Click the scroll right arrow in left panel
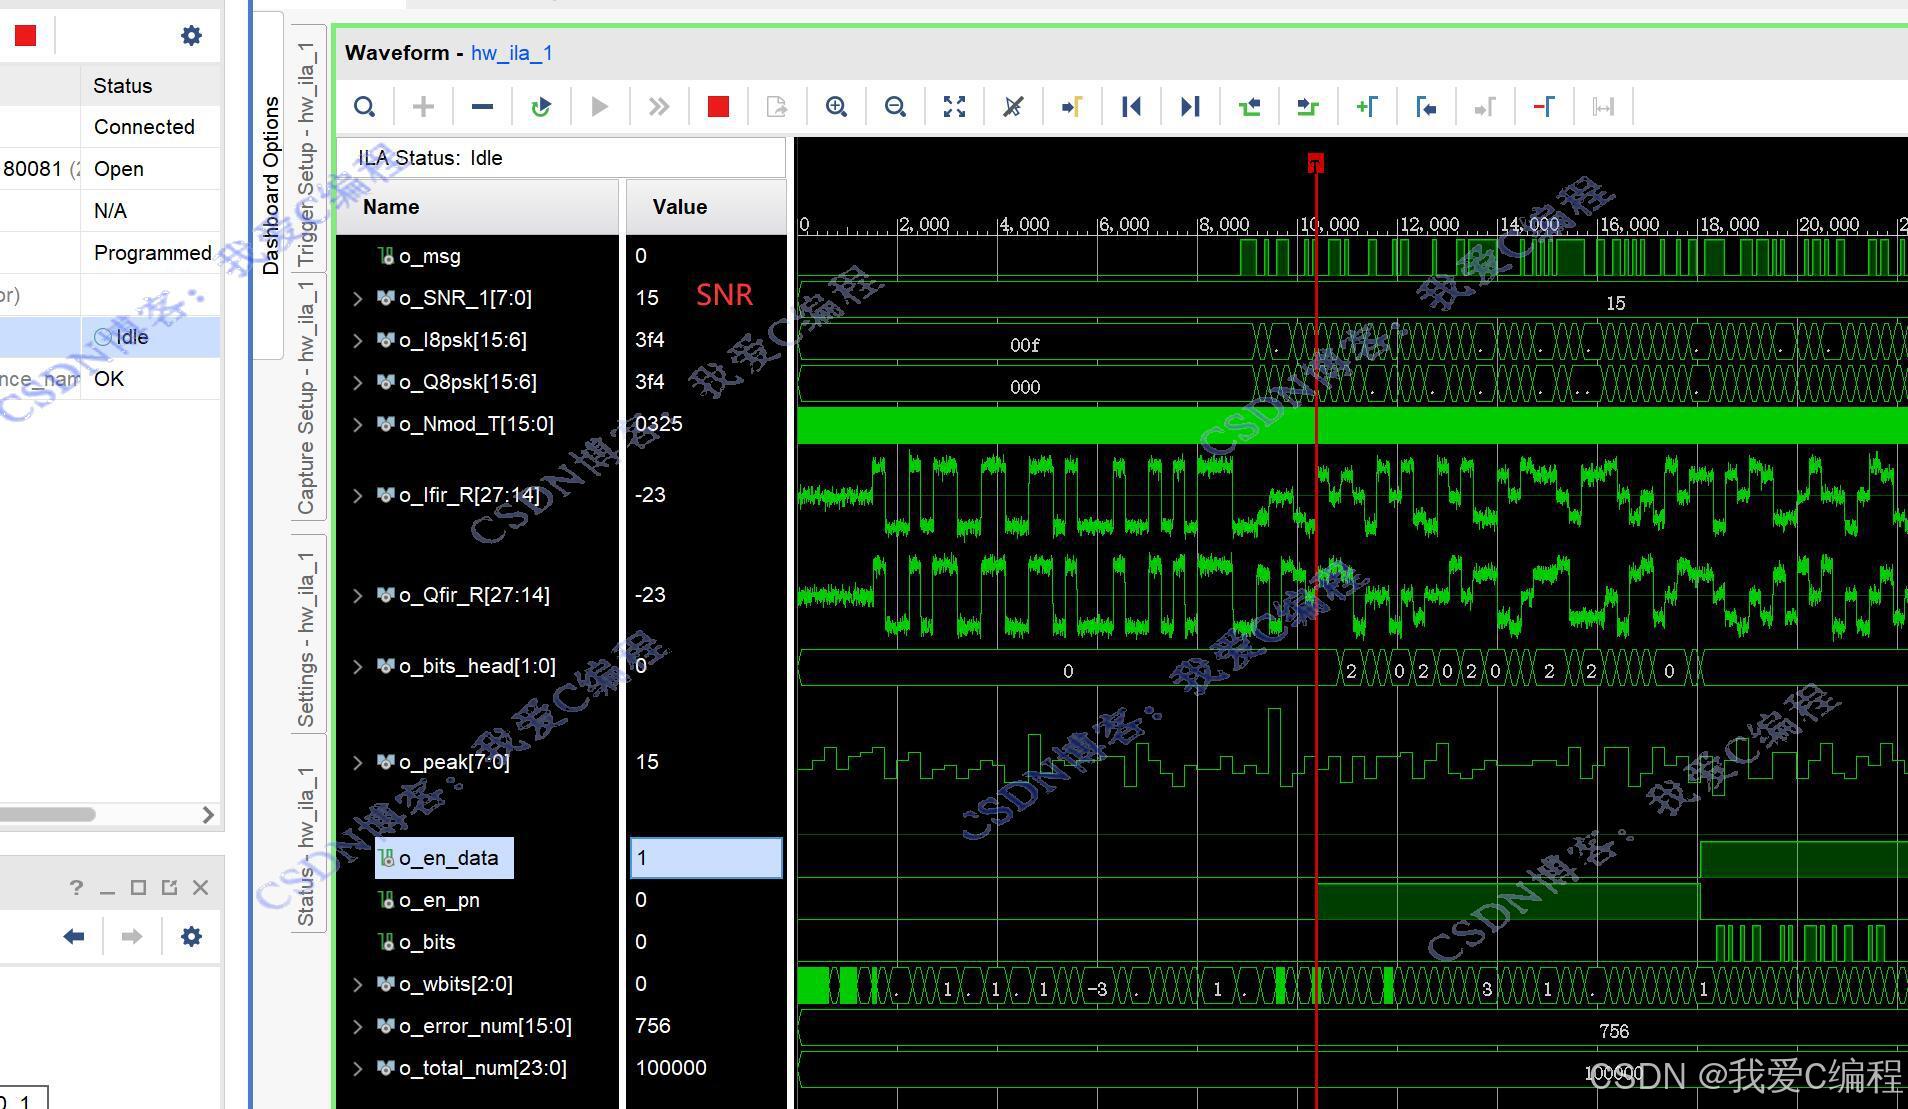 point(208,814)
